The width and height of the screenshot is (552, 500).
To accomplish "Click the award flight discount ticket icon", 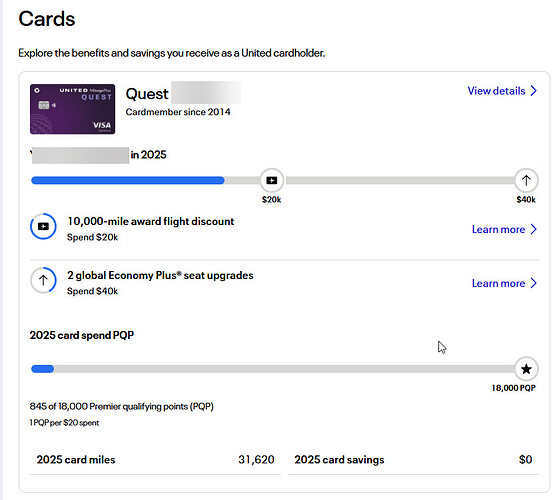I will 43,226.
